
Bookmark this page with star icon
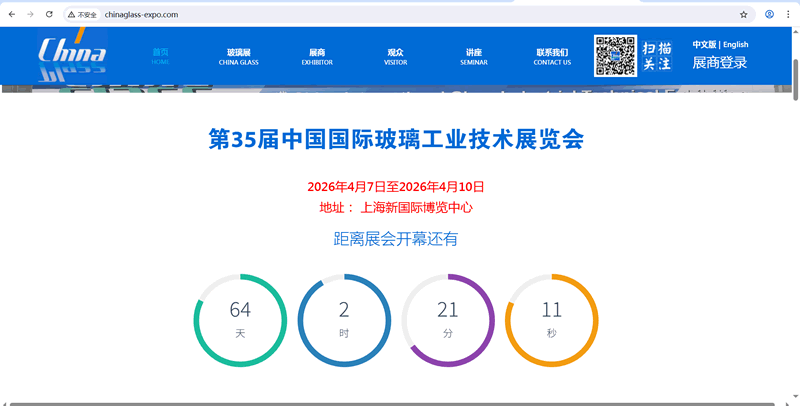click(x=743, y=15)
